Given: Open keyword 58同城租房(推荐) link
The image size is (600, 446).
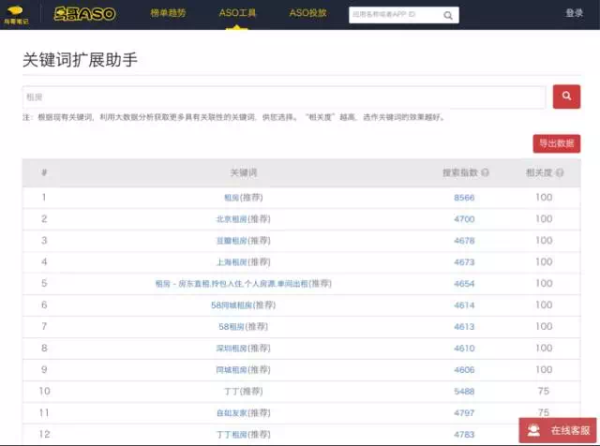Looking at the screenshot, I should (x=242, y=305).
